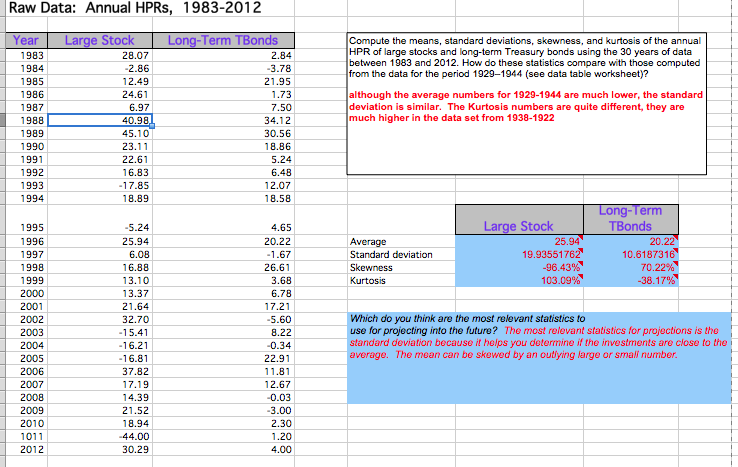Screen dimensions: 738x467
Task: Click the 10.6187316 standard deviation cell
Action: click(631, 255)
